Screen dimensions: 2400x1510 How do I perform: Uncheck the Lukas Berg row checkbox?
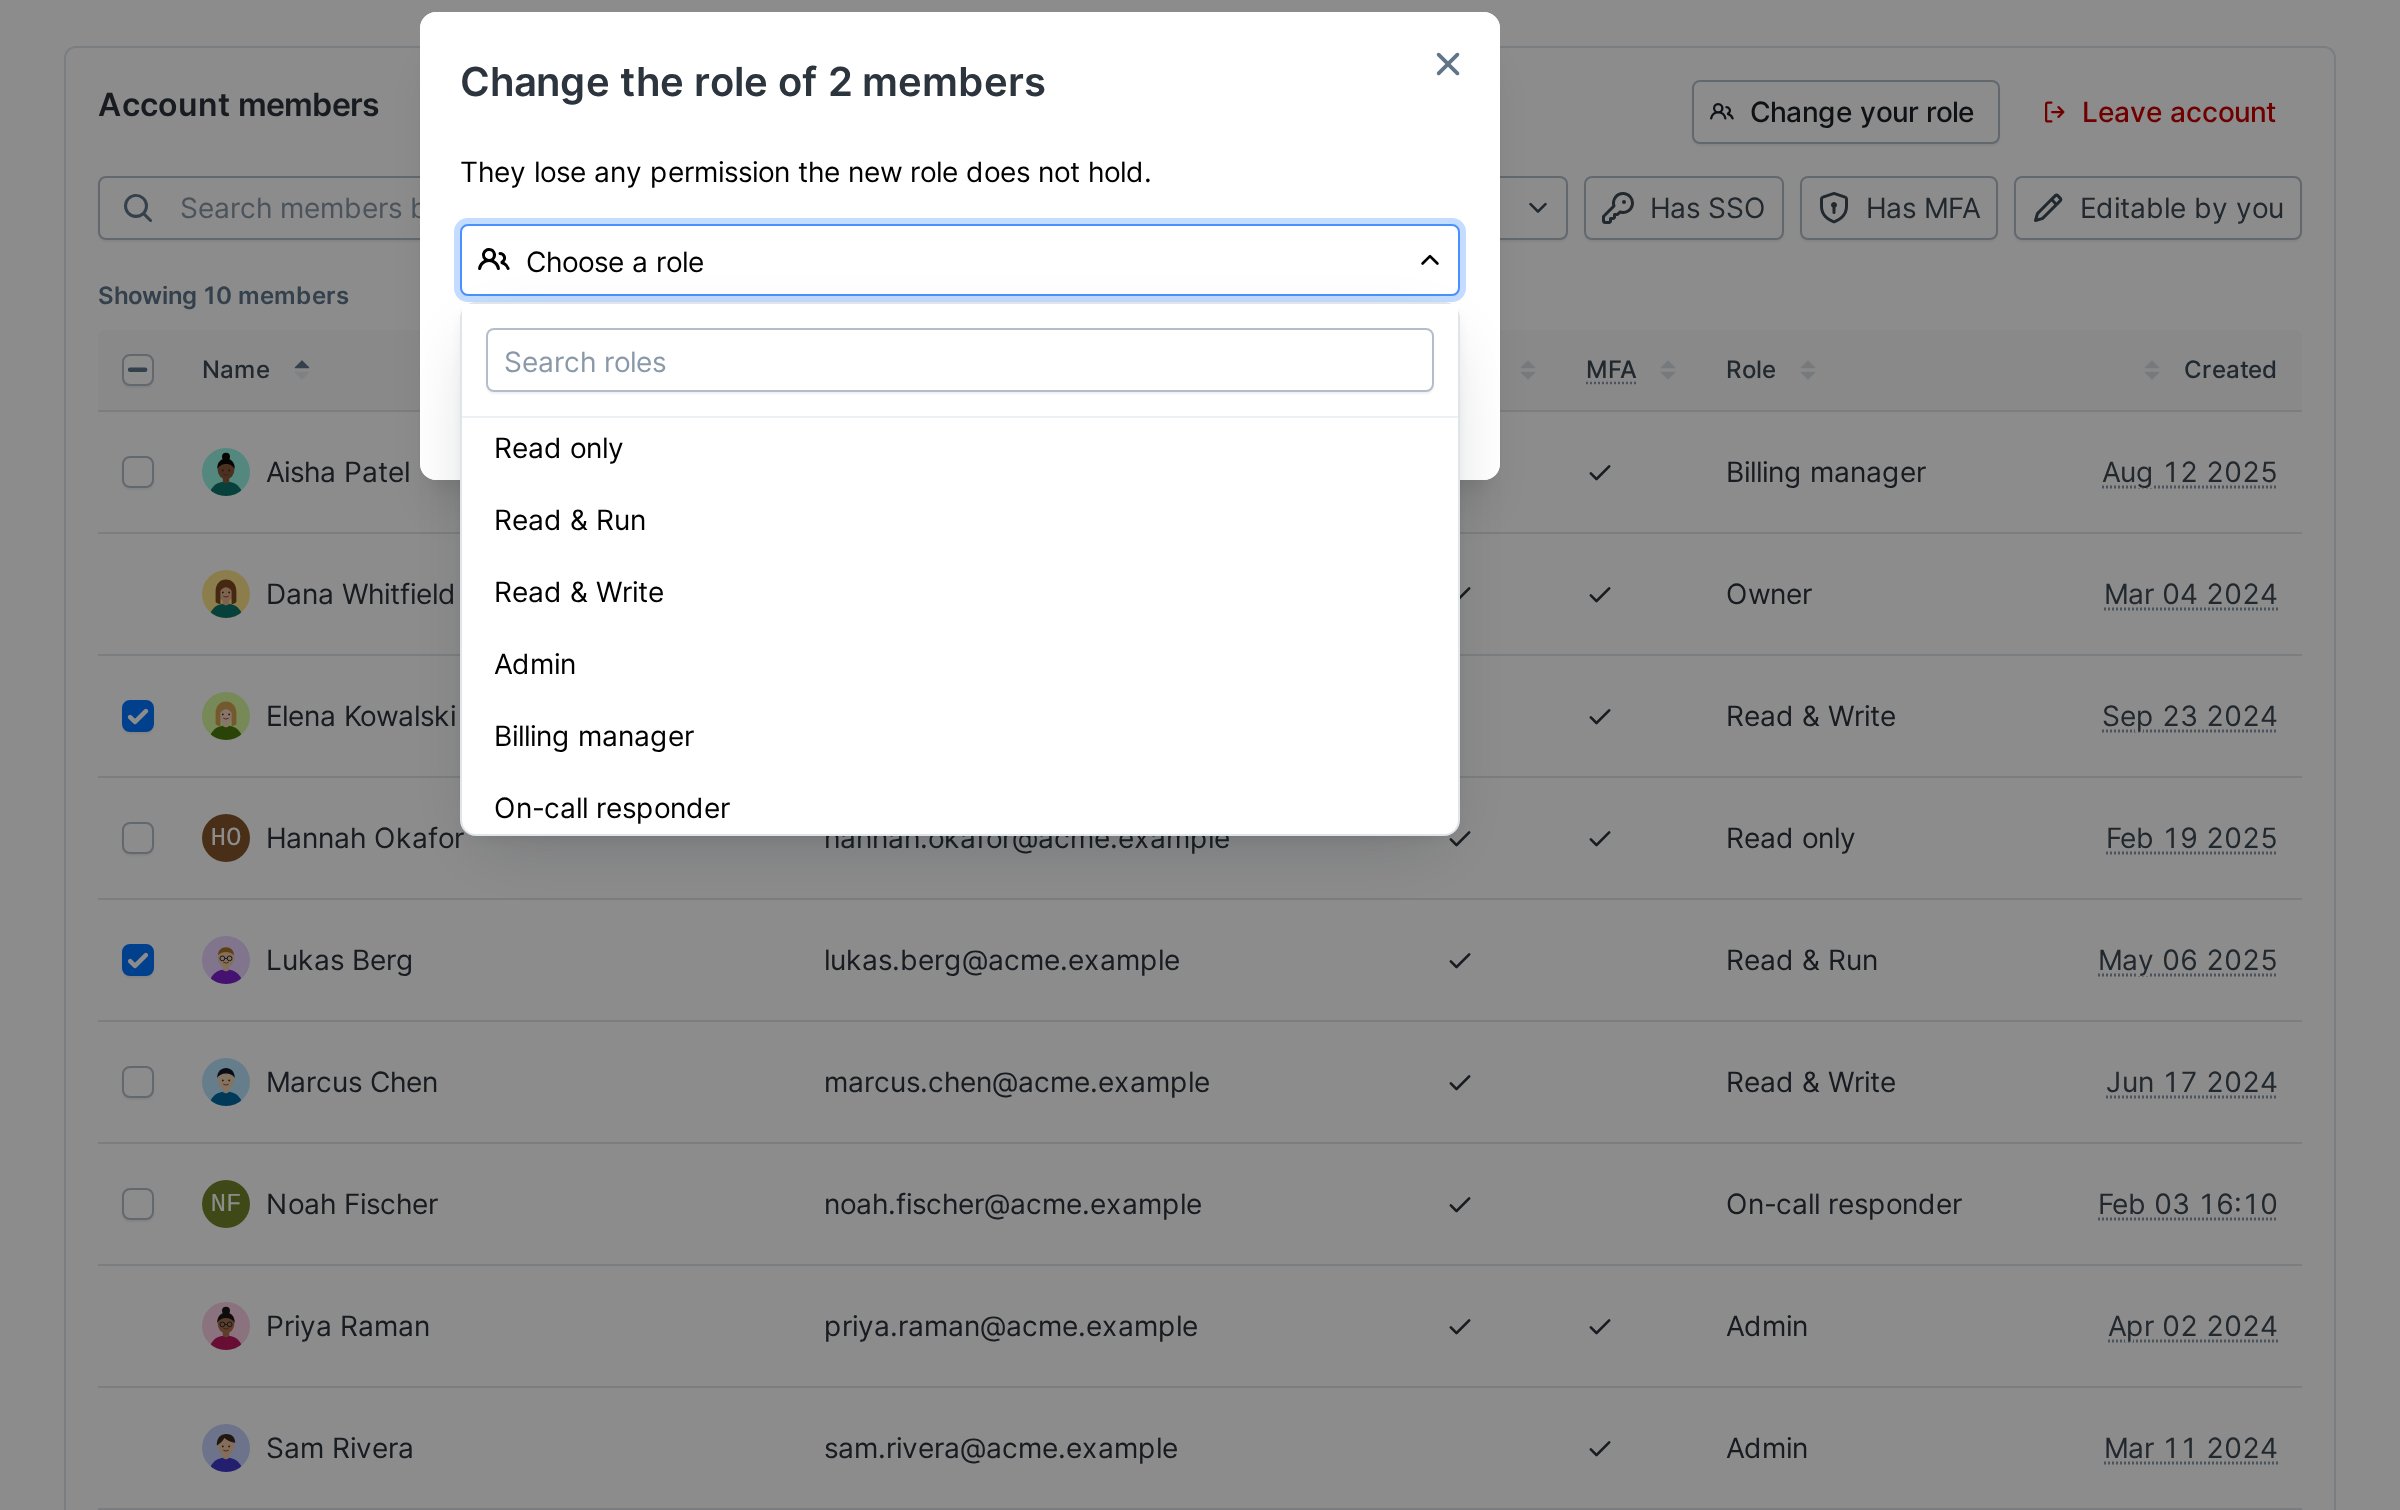pyautogui.click(x=138, y=960)
